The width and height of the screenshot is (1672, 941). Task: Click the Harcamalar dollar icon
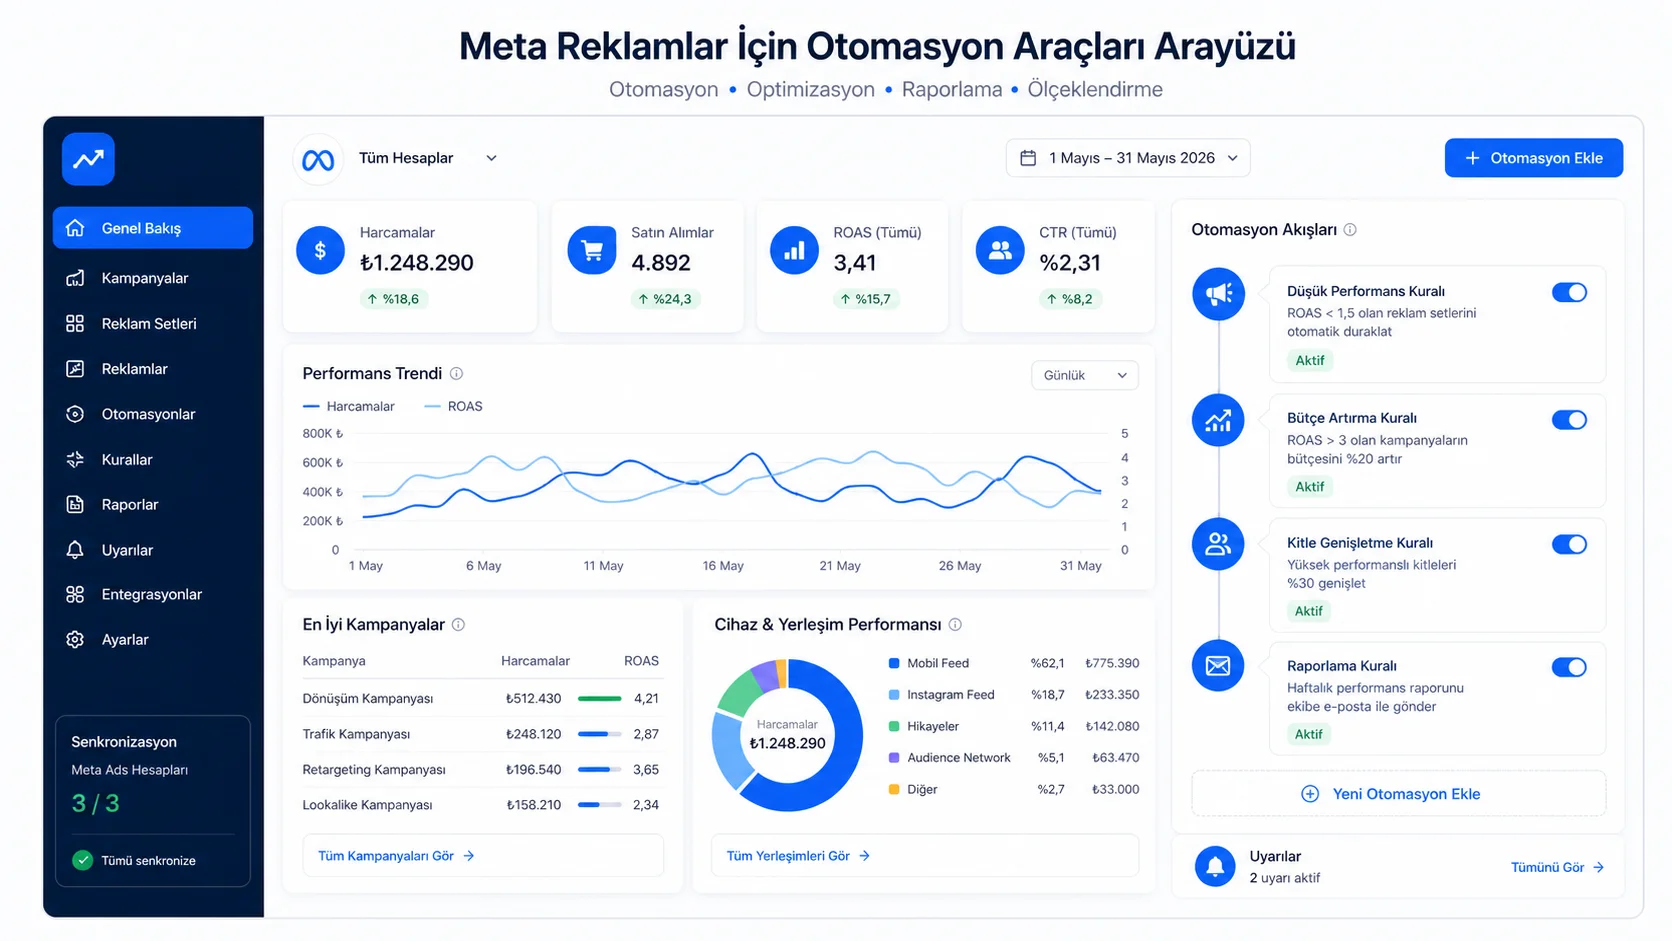320,251
